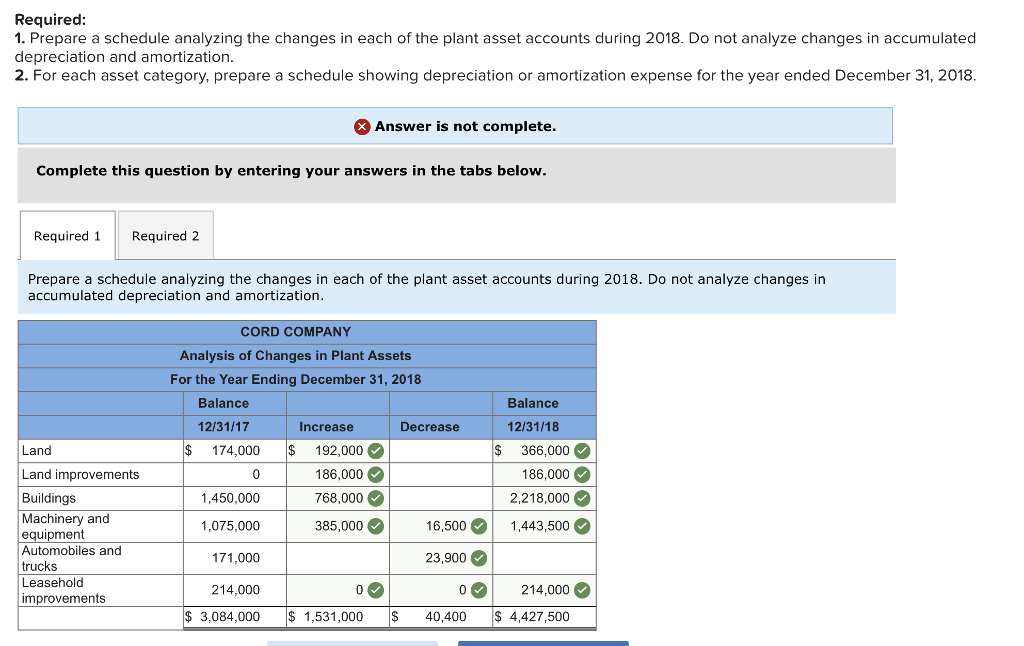Switch to the Required 2 tab
Screen dimensions: 1024x646
pyautogui.click(x=165, y=235)
